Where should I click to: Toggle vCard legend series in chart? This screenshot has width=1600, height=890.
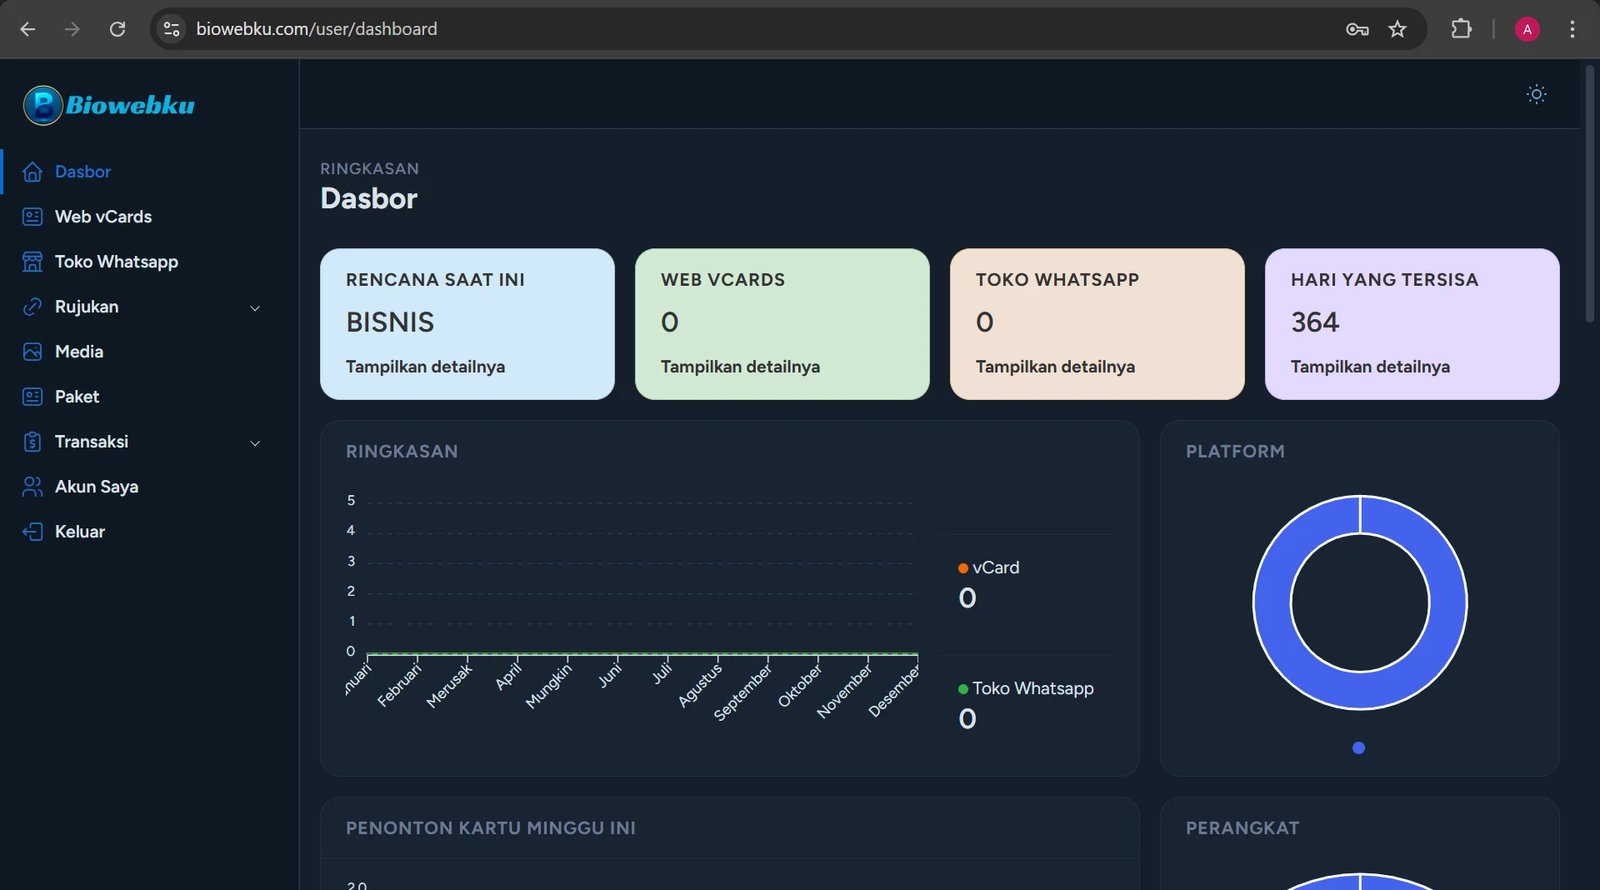pyautogui.click(x=989, y=568)
